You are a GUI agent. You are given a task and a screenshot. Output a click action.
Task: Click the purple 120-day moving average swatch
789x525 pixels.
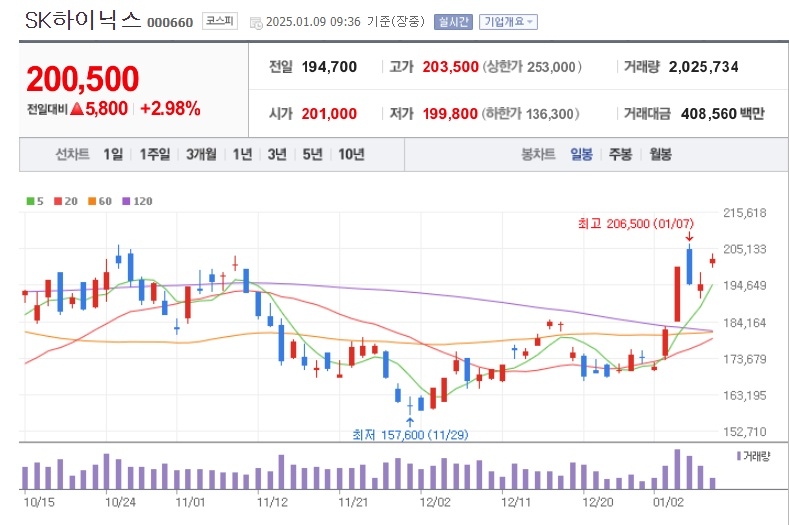point(126,201)
